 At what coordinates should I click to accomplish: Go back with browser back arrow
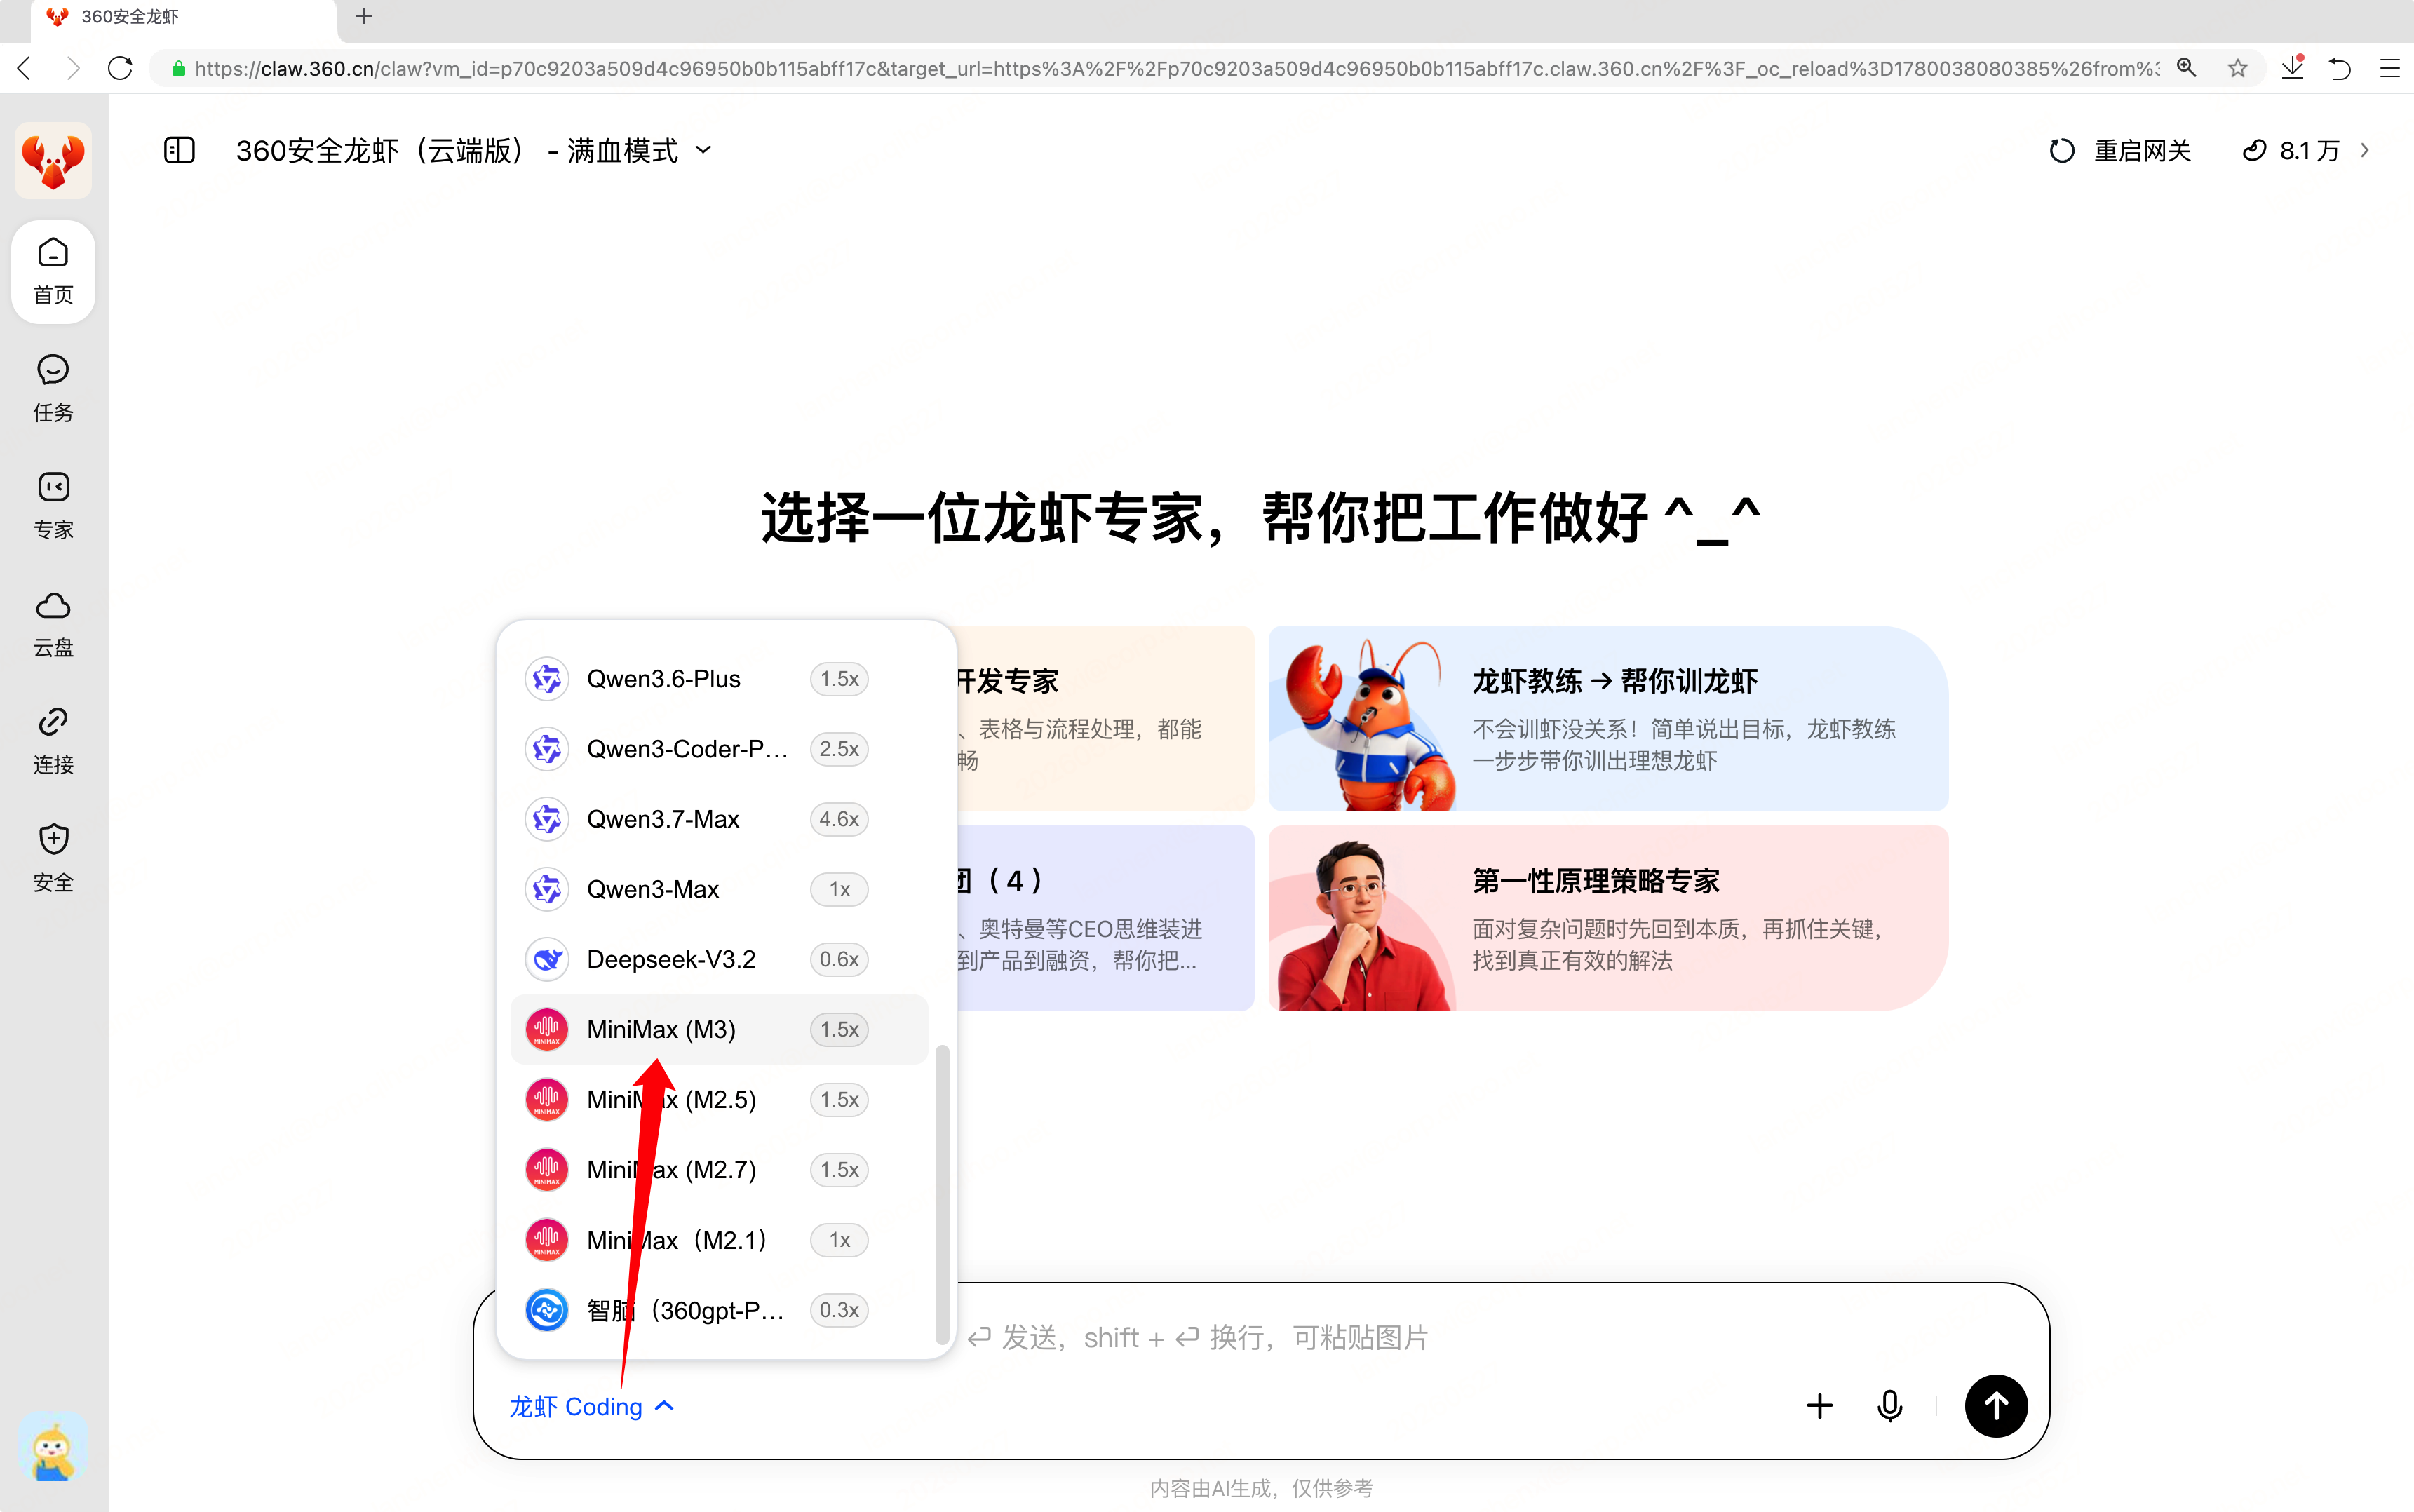point(25,68)
